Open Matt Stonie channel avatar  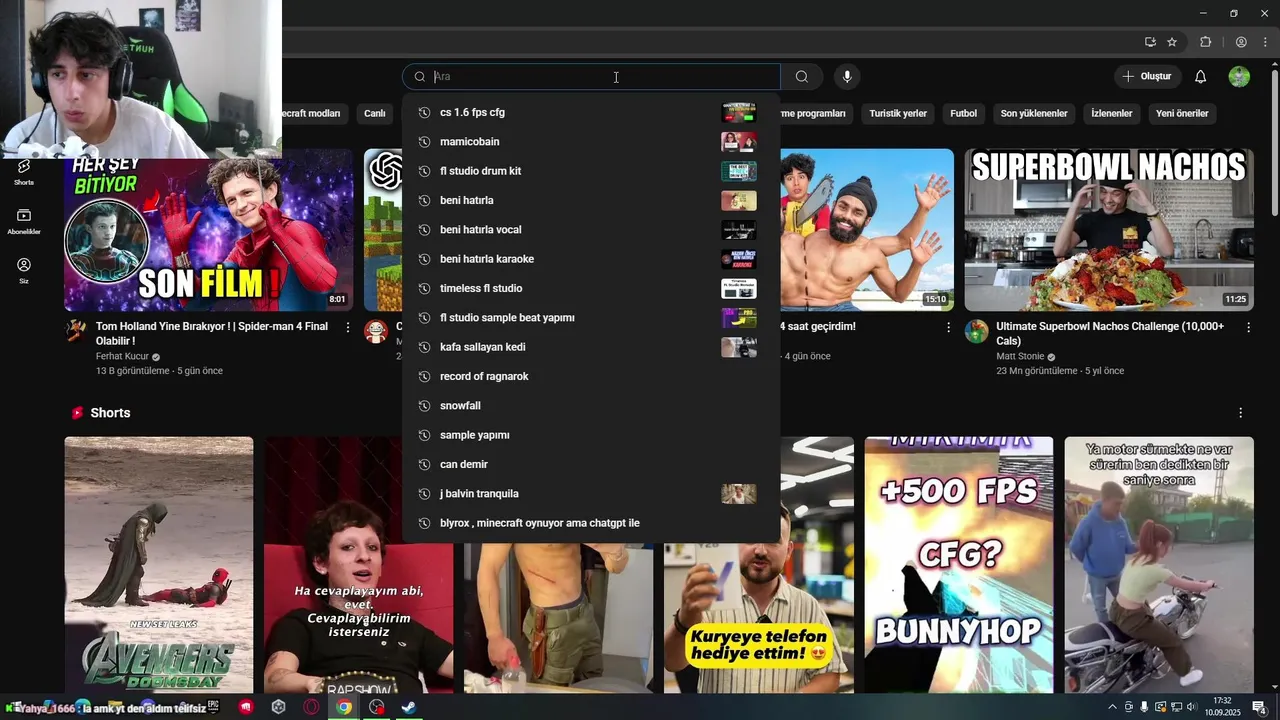click(977, 332)
